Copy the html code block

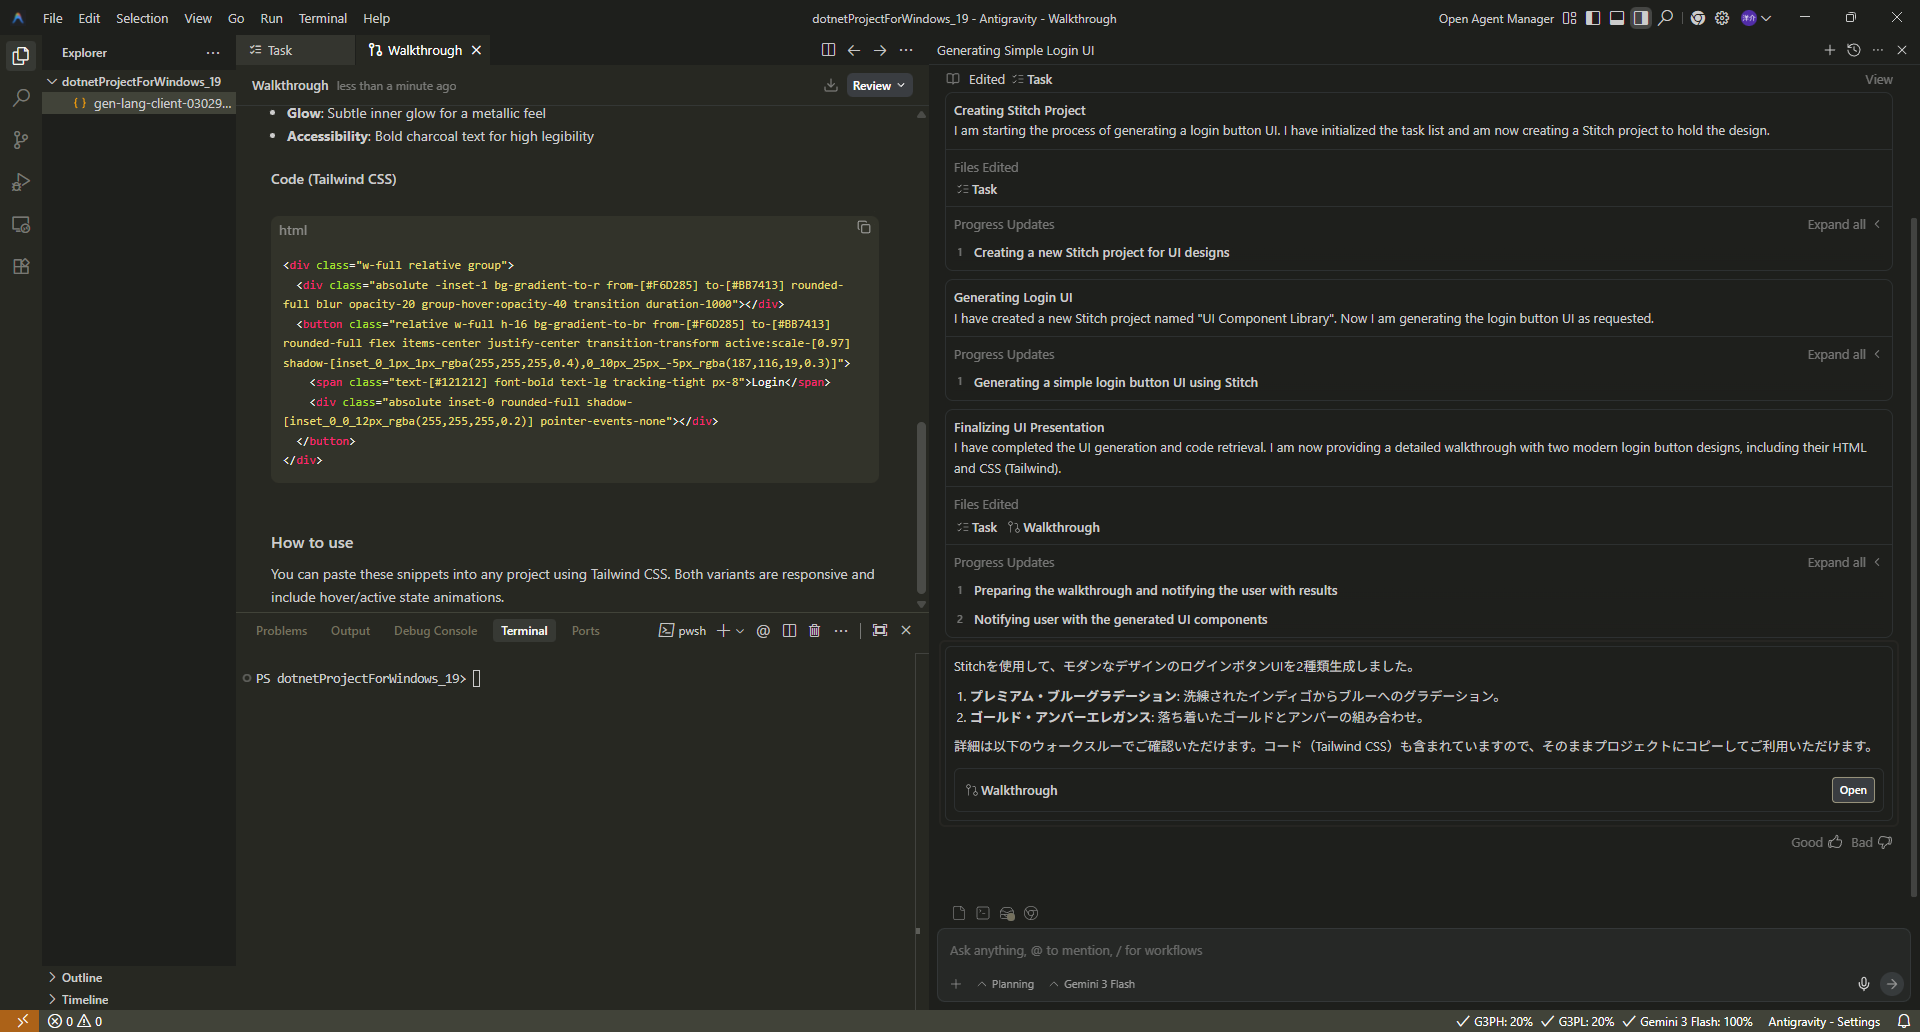pyautogui.click(x=864, y=228)
